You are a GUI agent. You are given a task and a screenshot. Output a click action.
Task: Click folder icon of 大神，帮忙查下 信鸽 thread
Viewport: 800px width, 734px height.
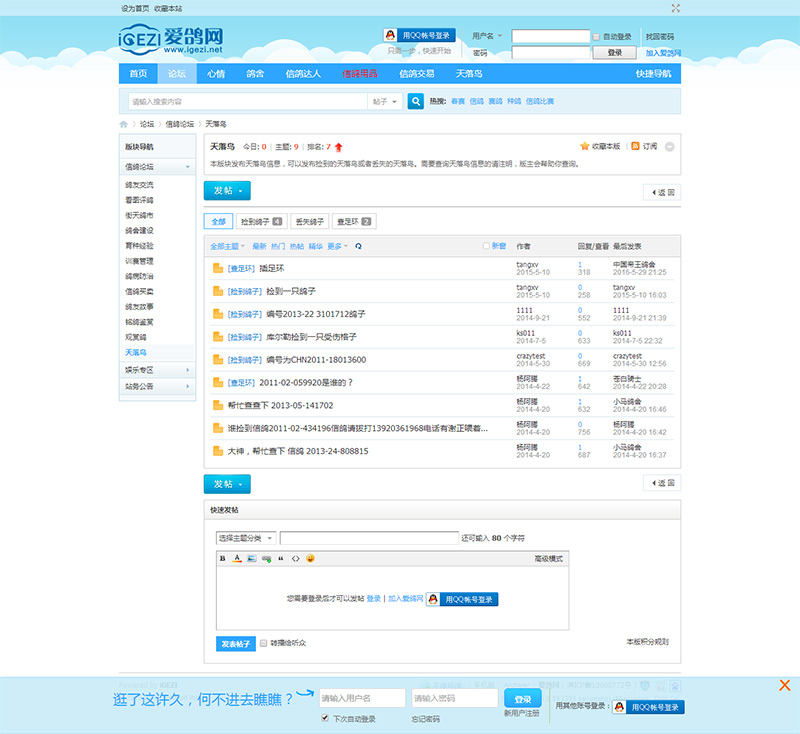218,451
